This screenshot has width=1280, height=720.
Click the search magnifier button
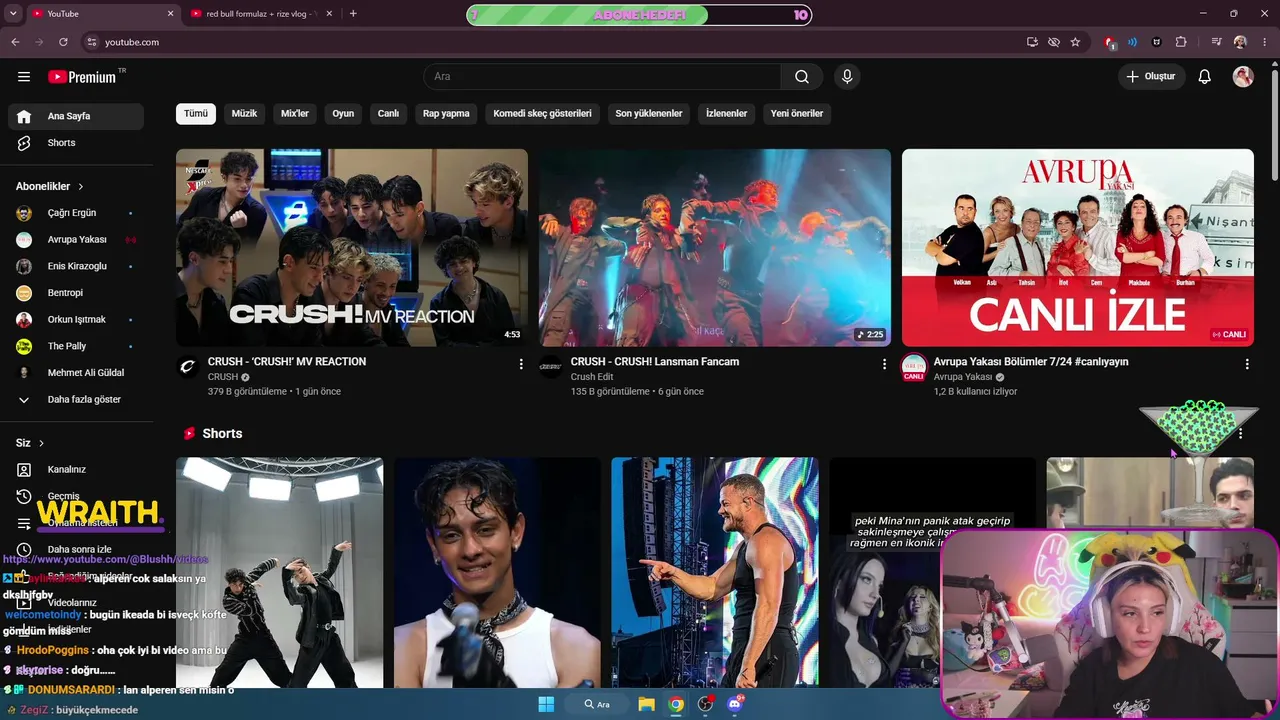pyautogui.click(x=802, y=77)
